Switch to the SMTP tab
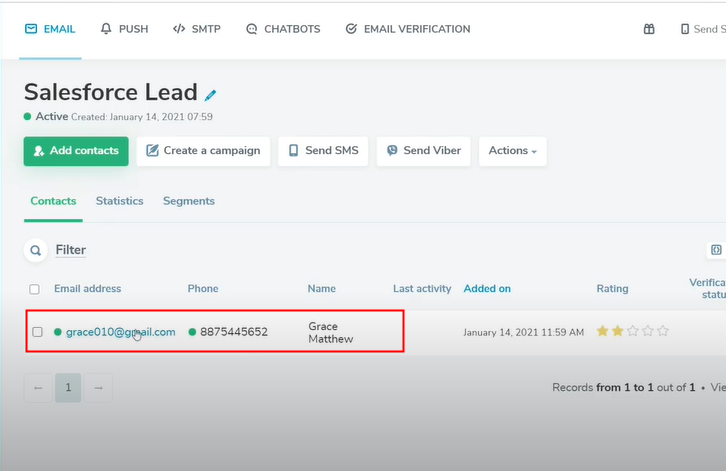This screenshot has height=471, width=726. click(197, 29)
